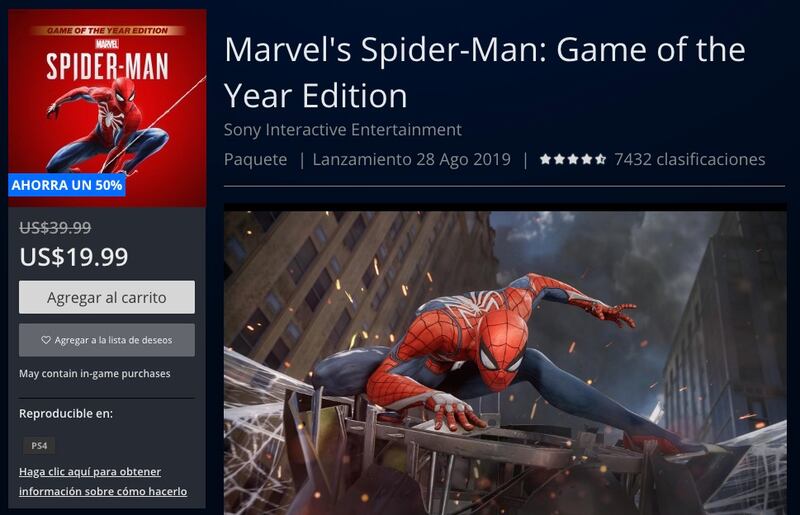Image resolution: width=800 pixels, height=515 pixels.
Task: Click the US$19.99 sale price
Action: click(74, 257)
